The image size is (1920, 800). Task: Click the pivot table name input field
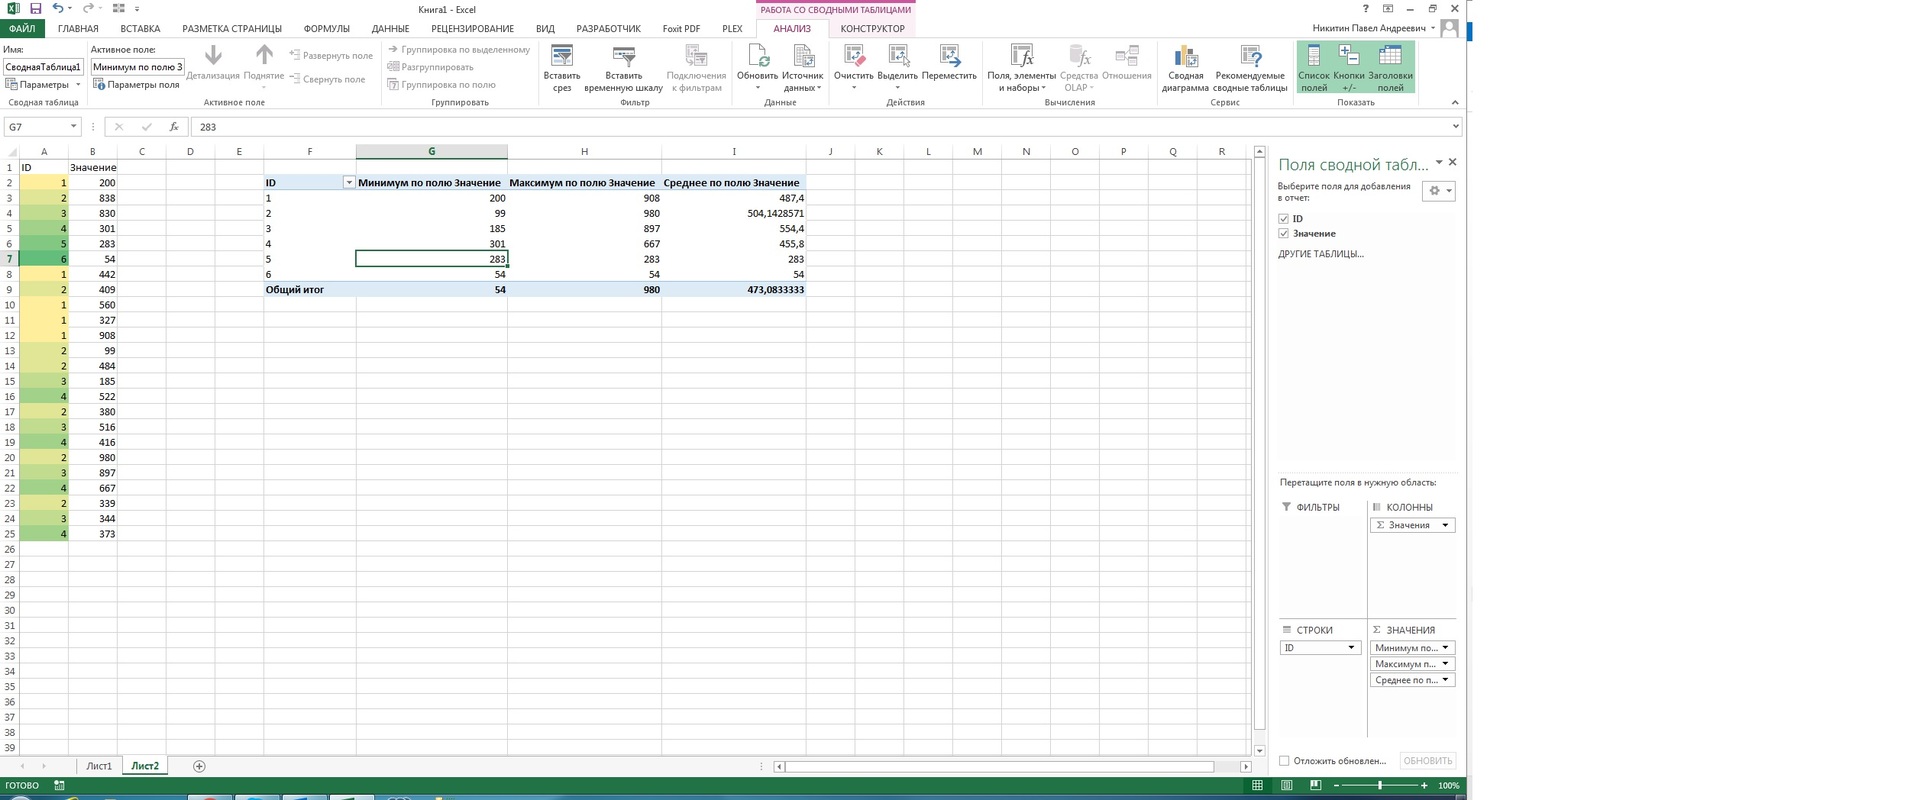(x=43, y=67)
